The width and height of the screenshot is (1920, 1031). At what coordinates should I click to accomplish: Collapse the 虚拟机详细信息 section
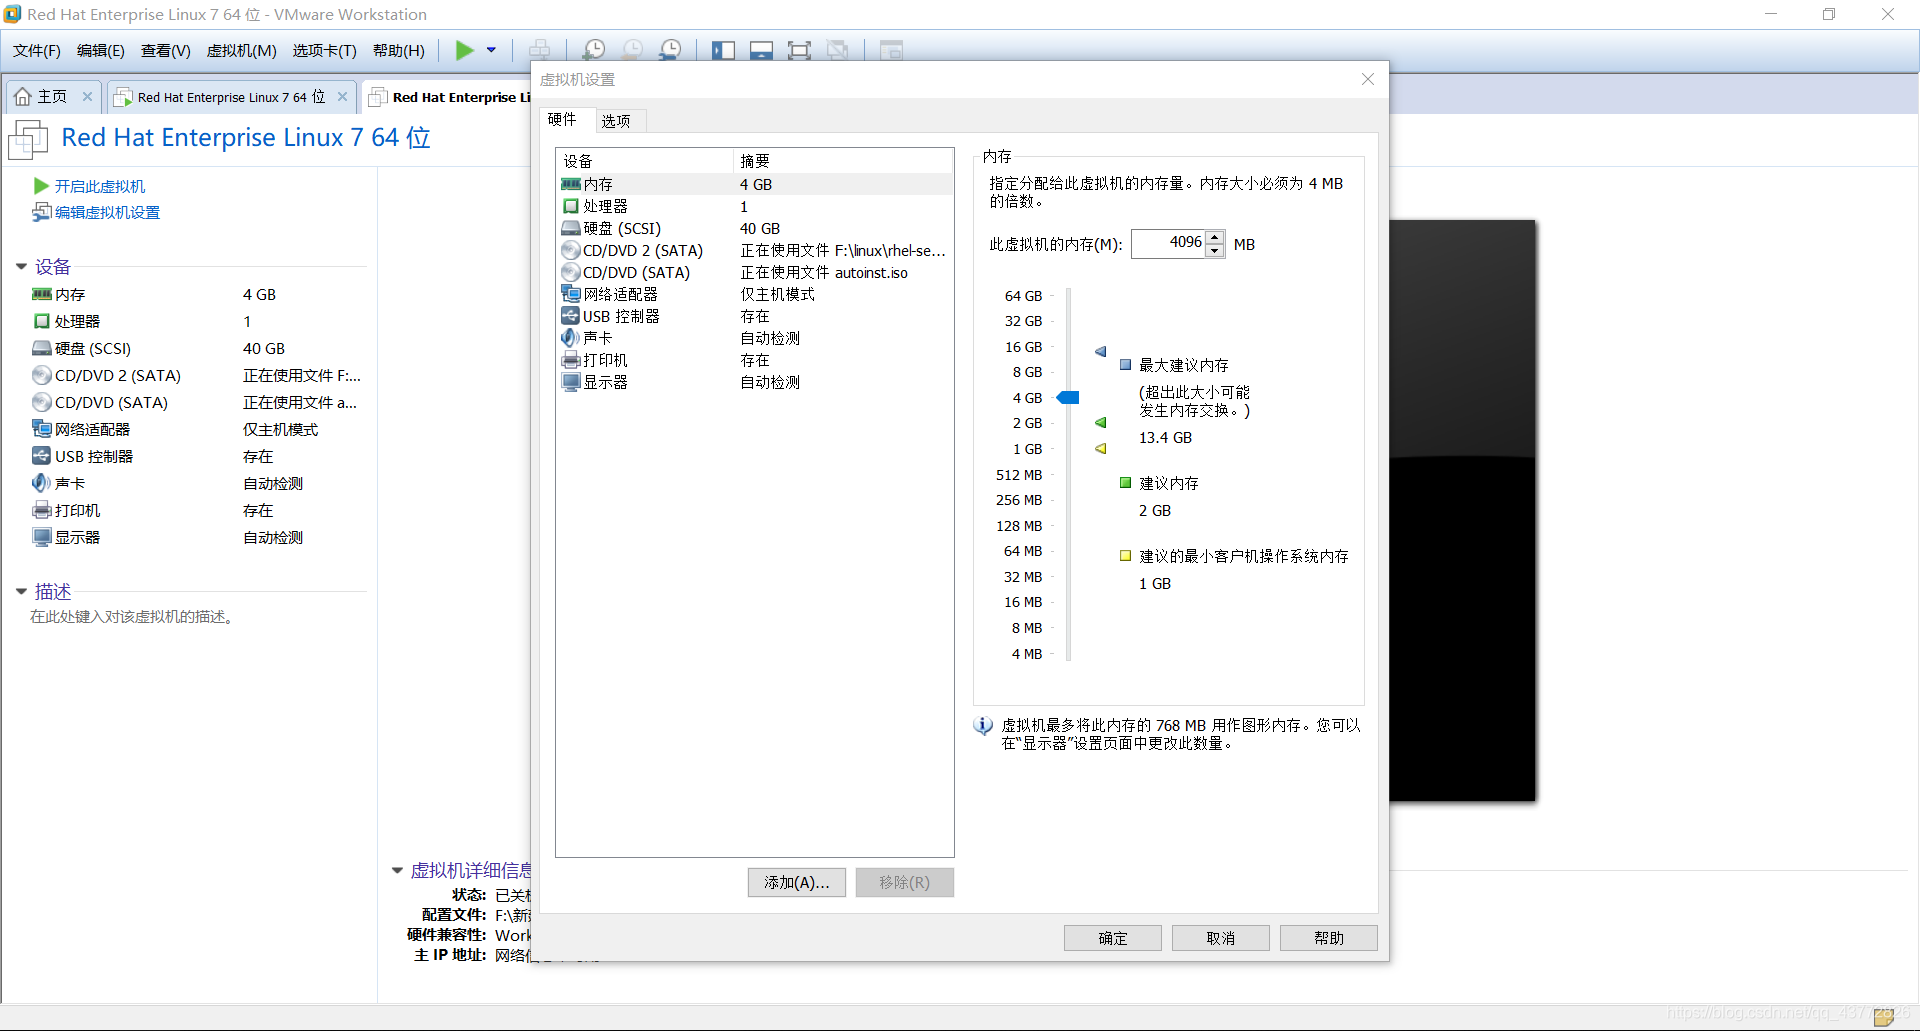tap(397, 870)
